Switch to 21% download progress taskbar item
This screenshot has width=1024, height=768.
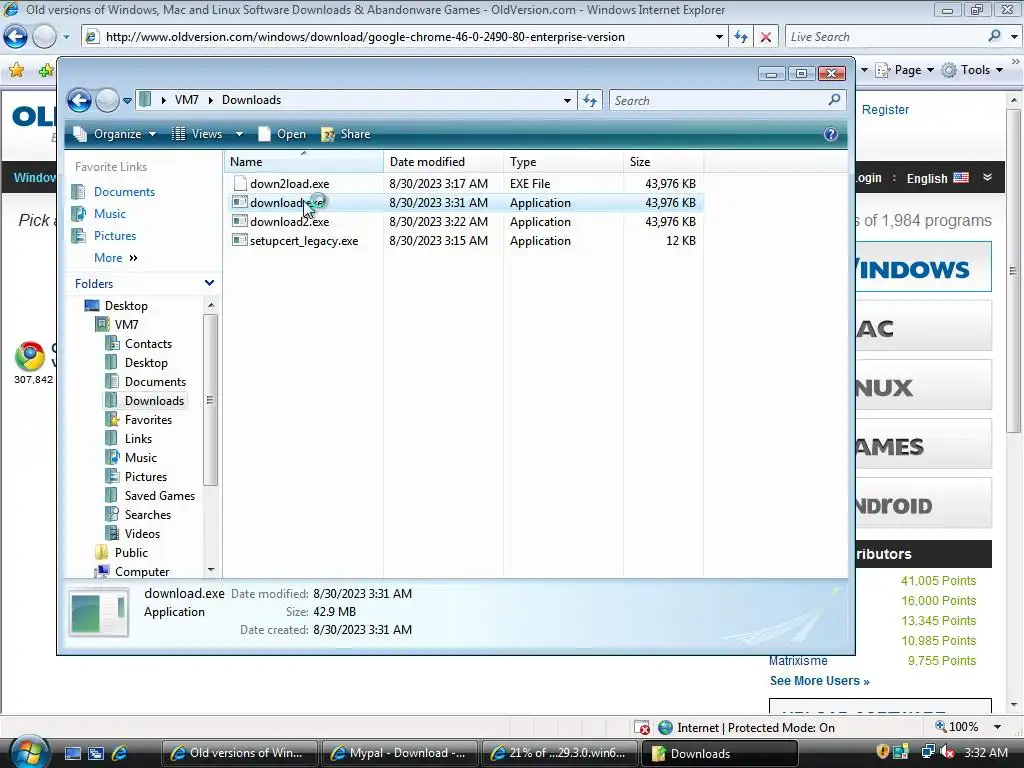tap(560, 753)
